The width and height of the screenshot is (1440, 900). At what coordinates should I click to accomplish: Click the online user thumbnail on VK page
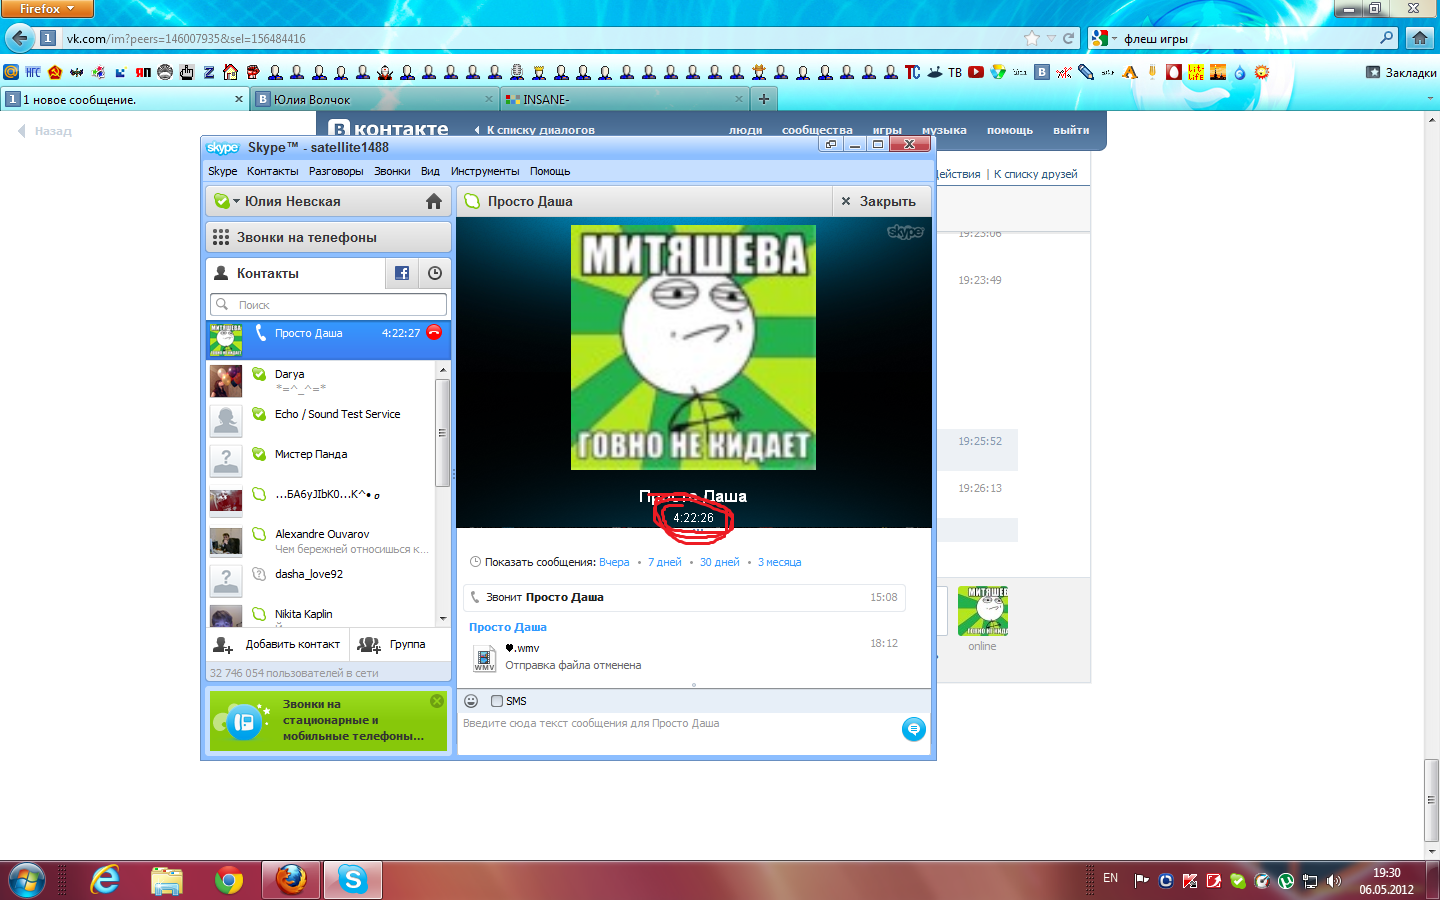coord(982,611)
